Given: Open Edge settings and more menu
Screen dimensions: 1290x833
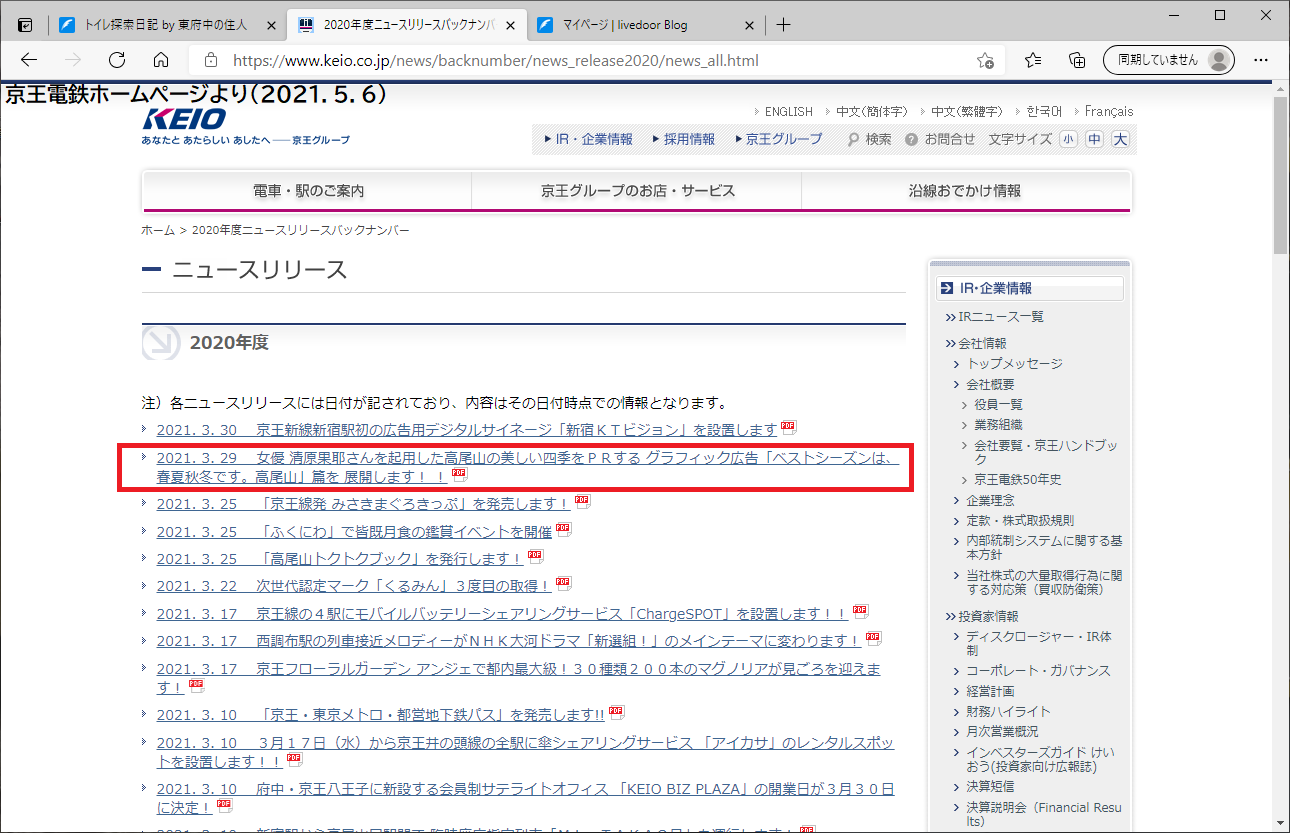Looking at the screenshot, I should 1261,60.
